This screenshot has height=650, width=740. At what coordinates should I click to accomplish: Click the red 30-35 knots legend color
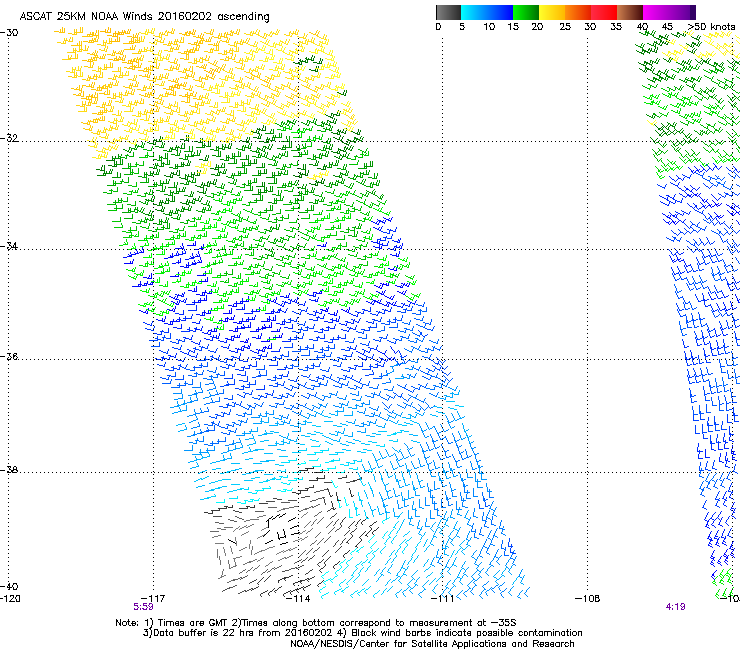click(604, 12)
